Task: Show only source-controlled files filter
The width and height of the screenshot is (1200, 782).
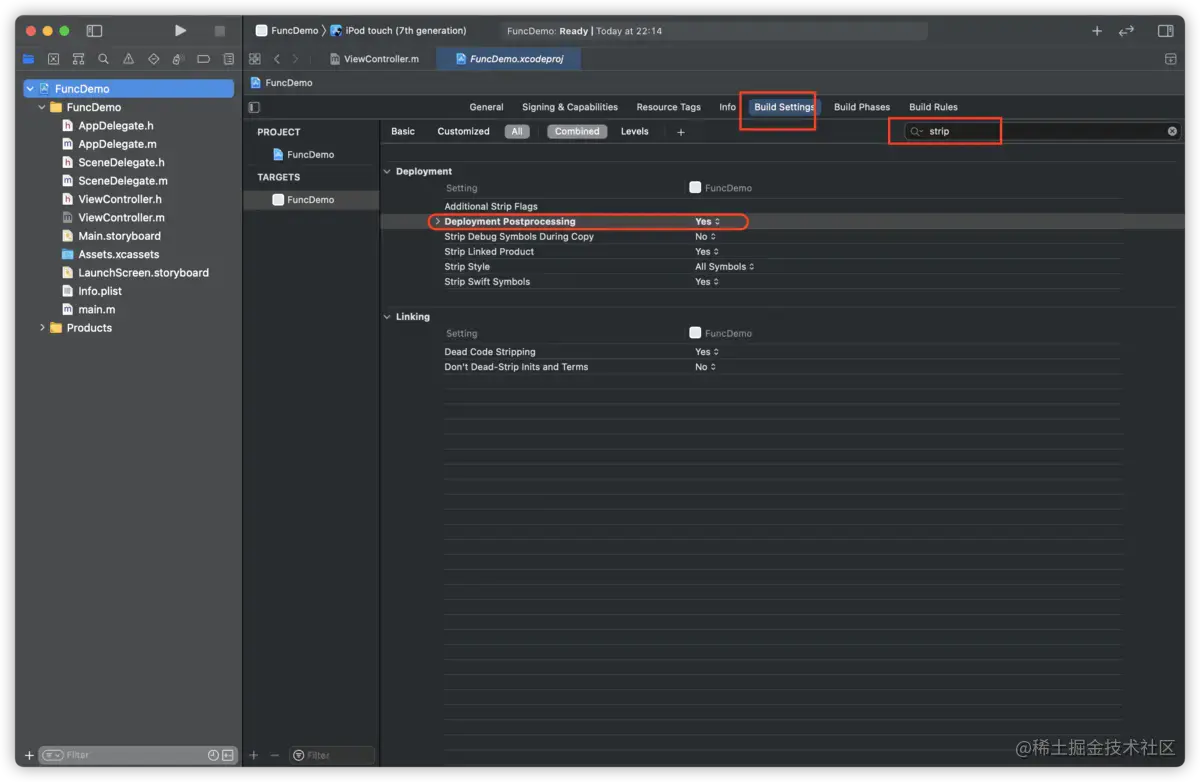Action: tap(228, 755)
